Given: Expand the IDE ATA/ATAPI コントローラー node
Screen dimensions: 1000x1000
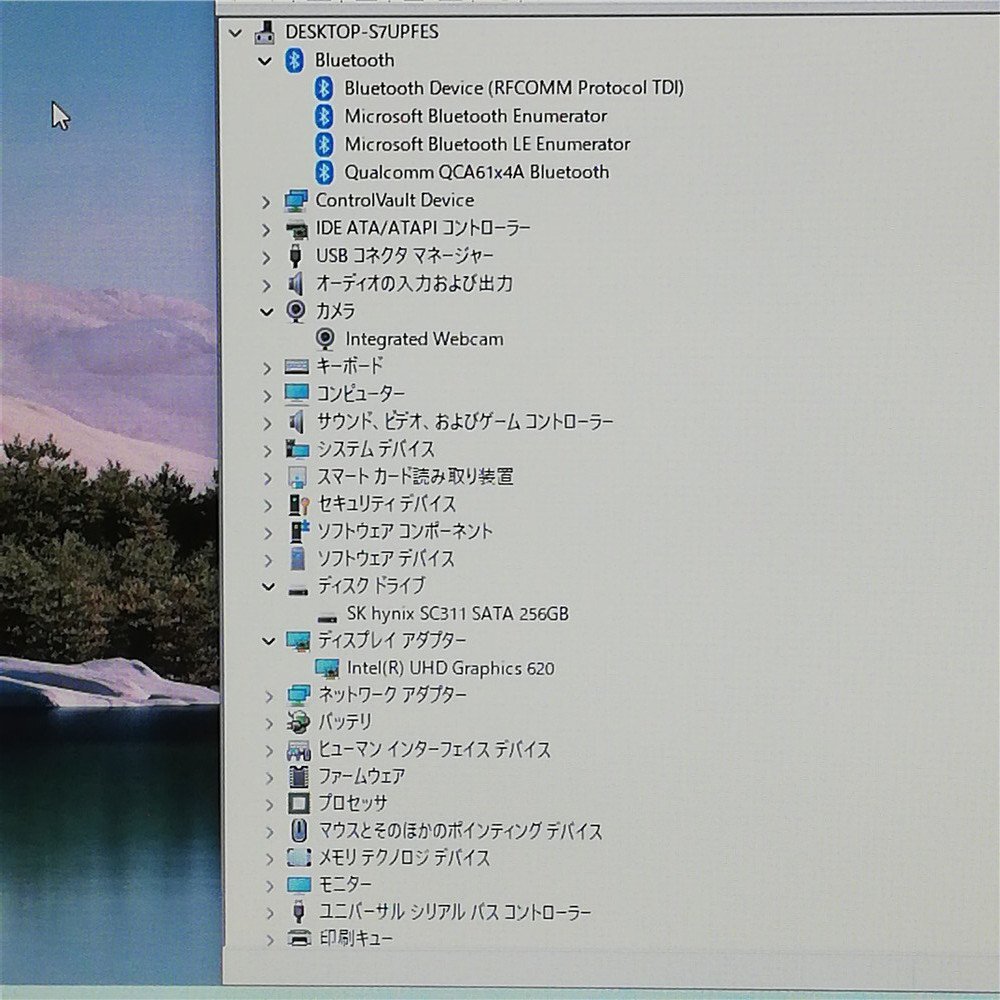Looking at the screenshot, I should 266,230.
